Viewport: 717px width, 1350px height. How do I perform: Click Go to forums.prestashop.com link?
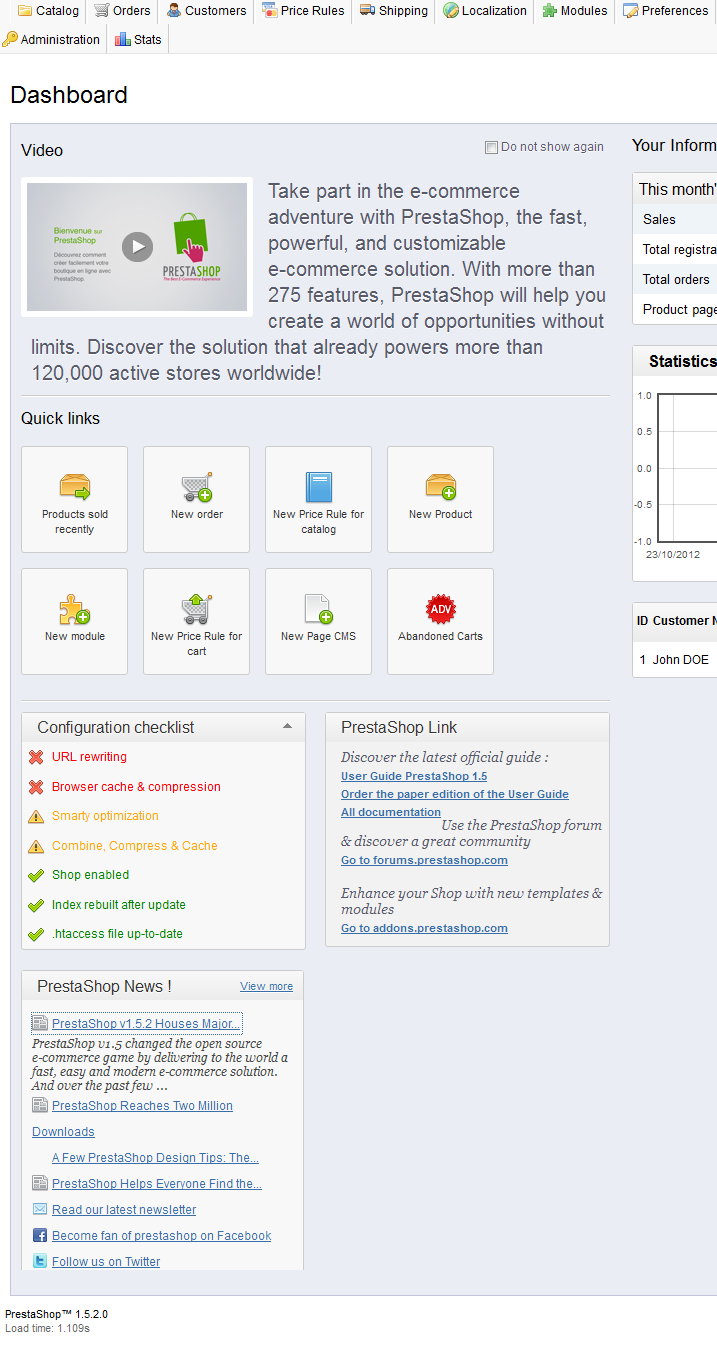click(424, 860)
